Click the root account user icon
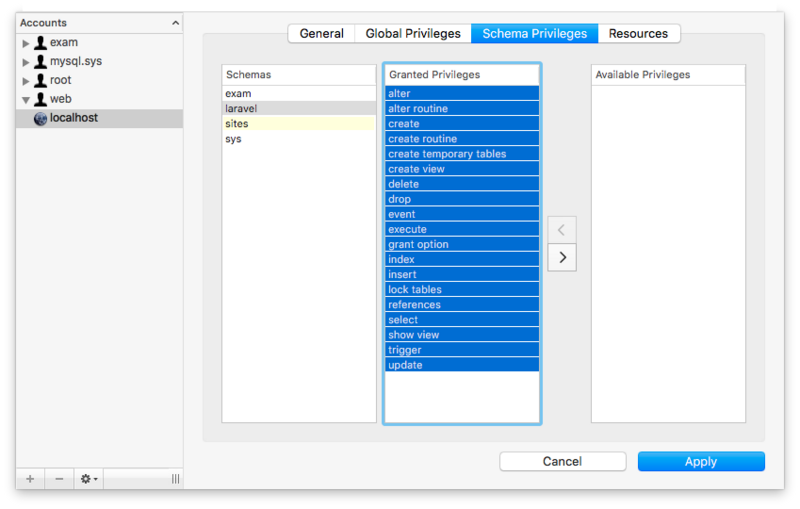 (x=40, y=81)
